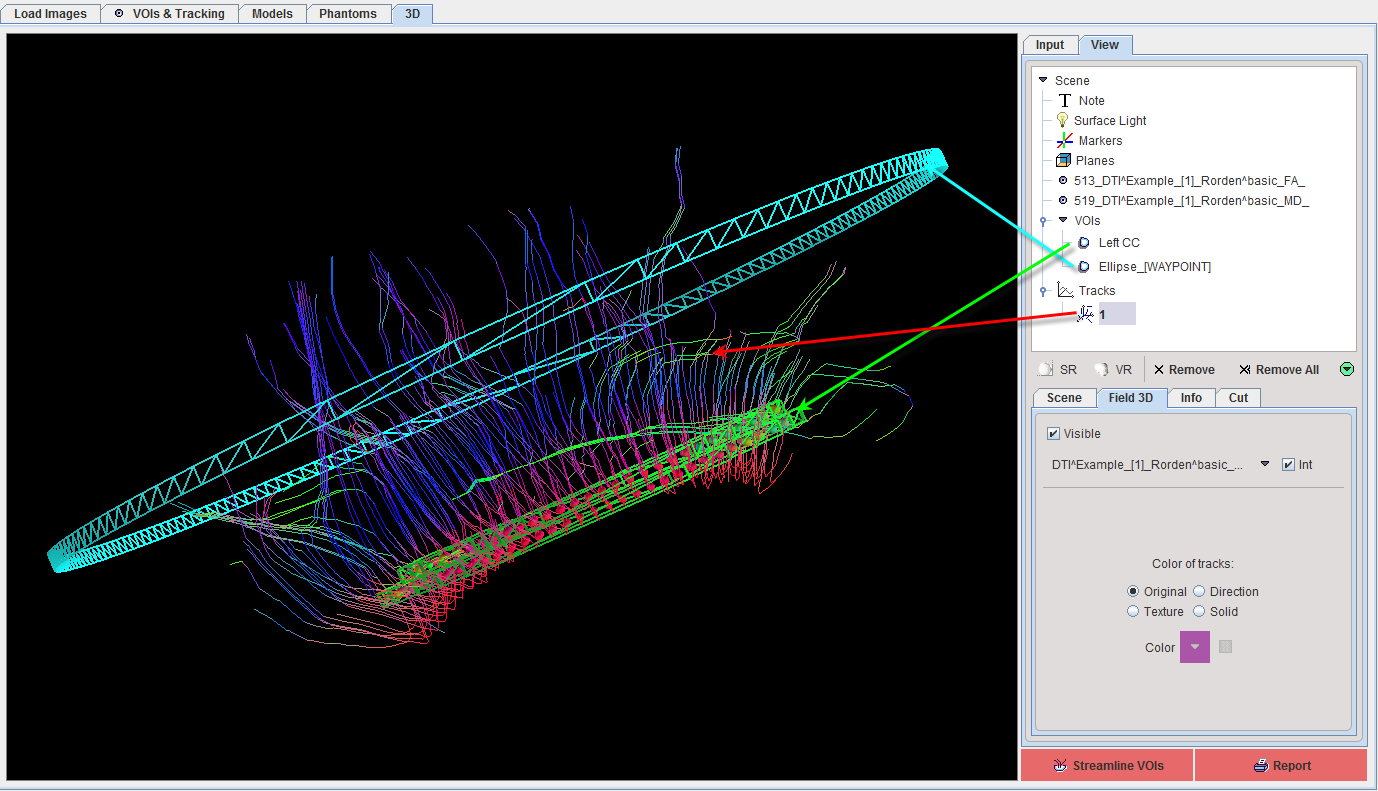Click the Remove All button
The image size is (1378, 791).
click(x=1279, y=369)
